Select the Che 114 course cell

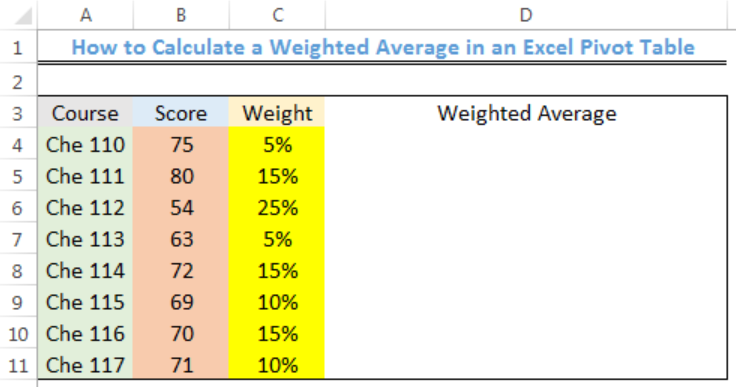85,270
